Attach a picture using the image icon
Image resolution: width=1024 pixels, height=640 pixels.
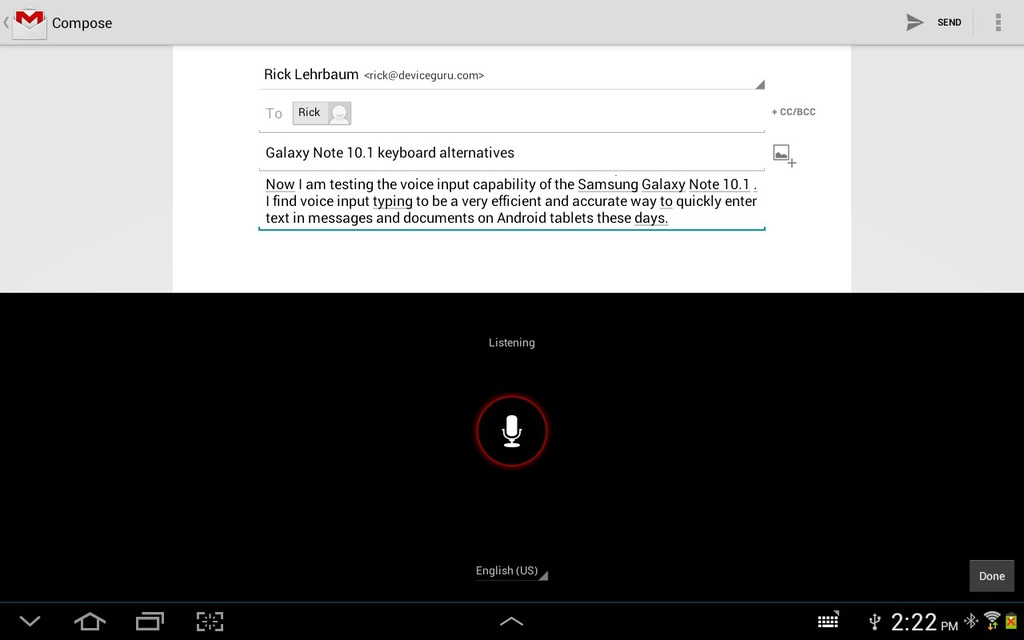point(784,155)
